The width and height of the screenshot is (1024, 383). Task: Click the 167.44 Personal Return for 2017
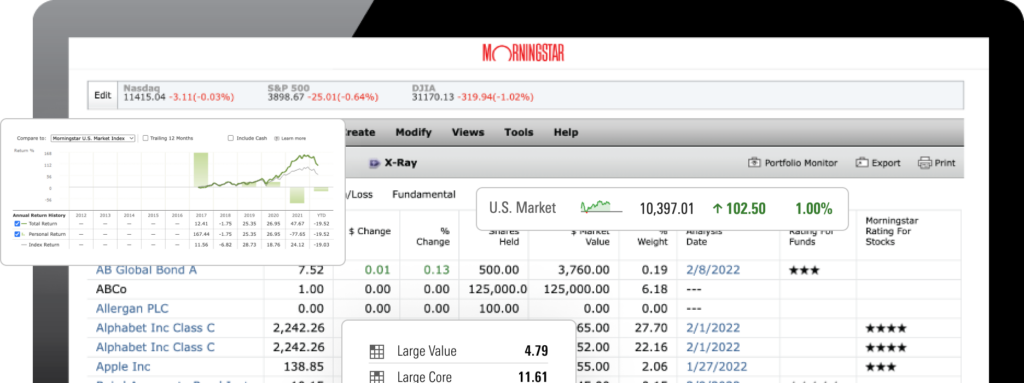201,234
